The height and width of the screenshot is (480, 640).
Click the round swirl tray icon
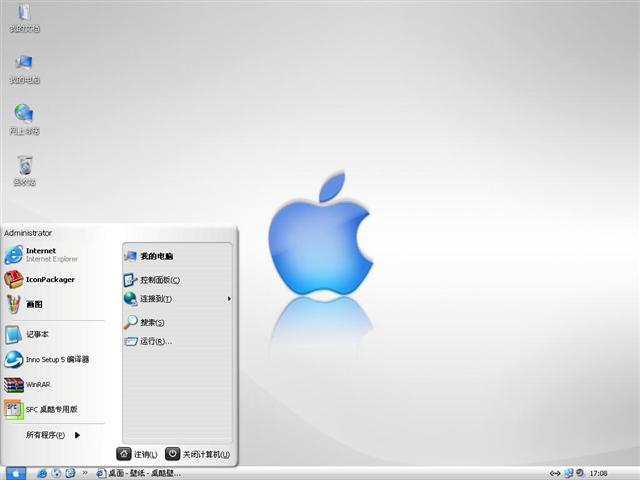click(580, 473)
